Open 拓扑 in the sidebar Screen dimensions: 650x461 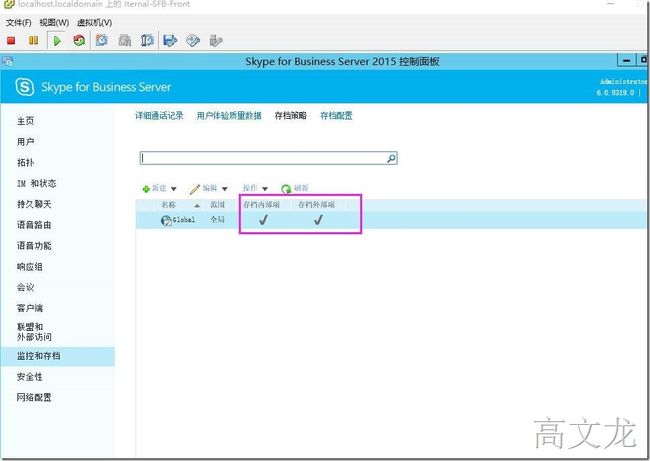pyautogui.click(x=25, y=163)
